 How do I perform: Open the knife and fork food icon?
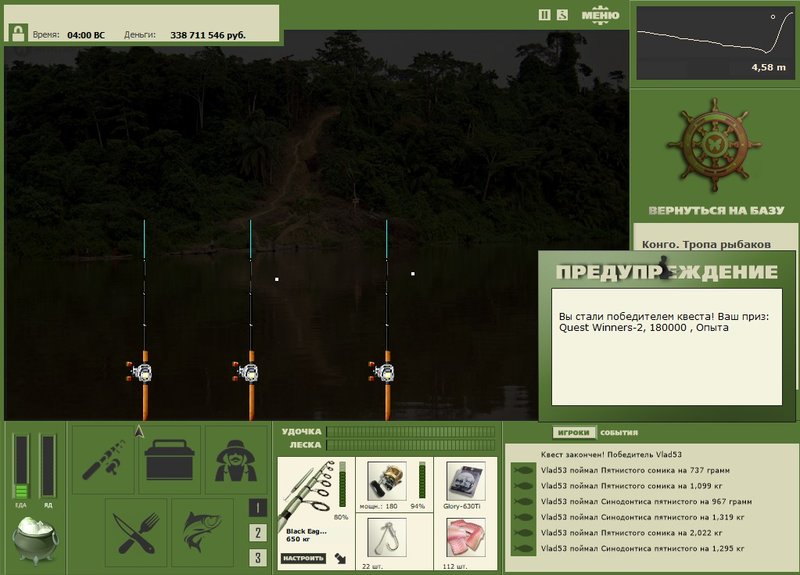(136, 533)
